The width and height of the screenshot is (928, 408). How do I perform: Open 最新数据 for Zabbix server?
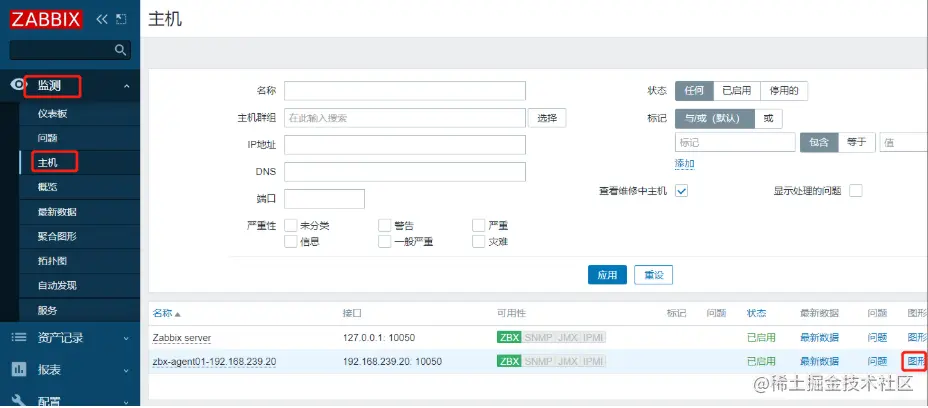(819, 338)
